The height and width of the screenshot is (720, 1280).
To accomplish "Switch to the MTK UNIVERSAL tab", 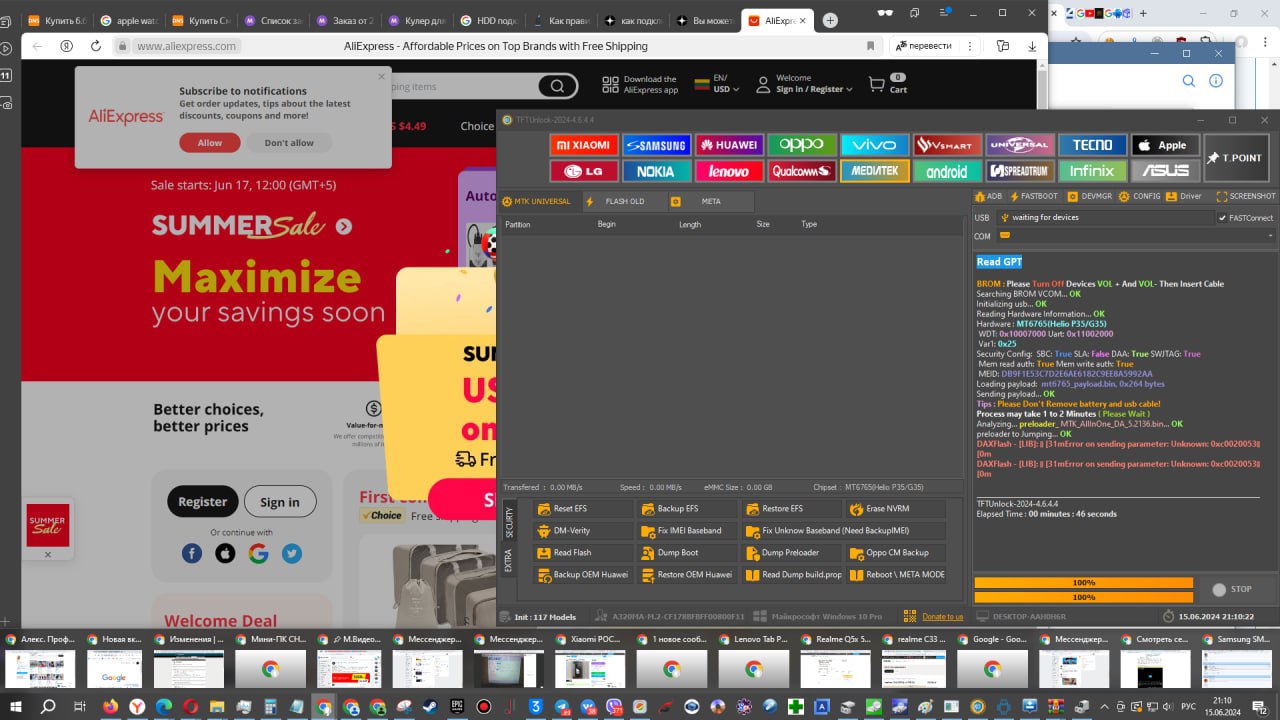I will click(x=537, y=201).
